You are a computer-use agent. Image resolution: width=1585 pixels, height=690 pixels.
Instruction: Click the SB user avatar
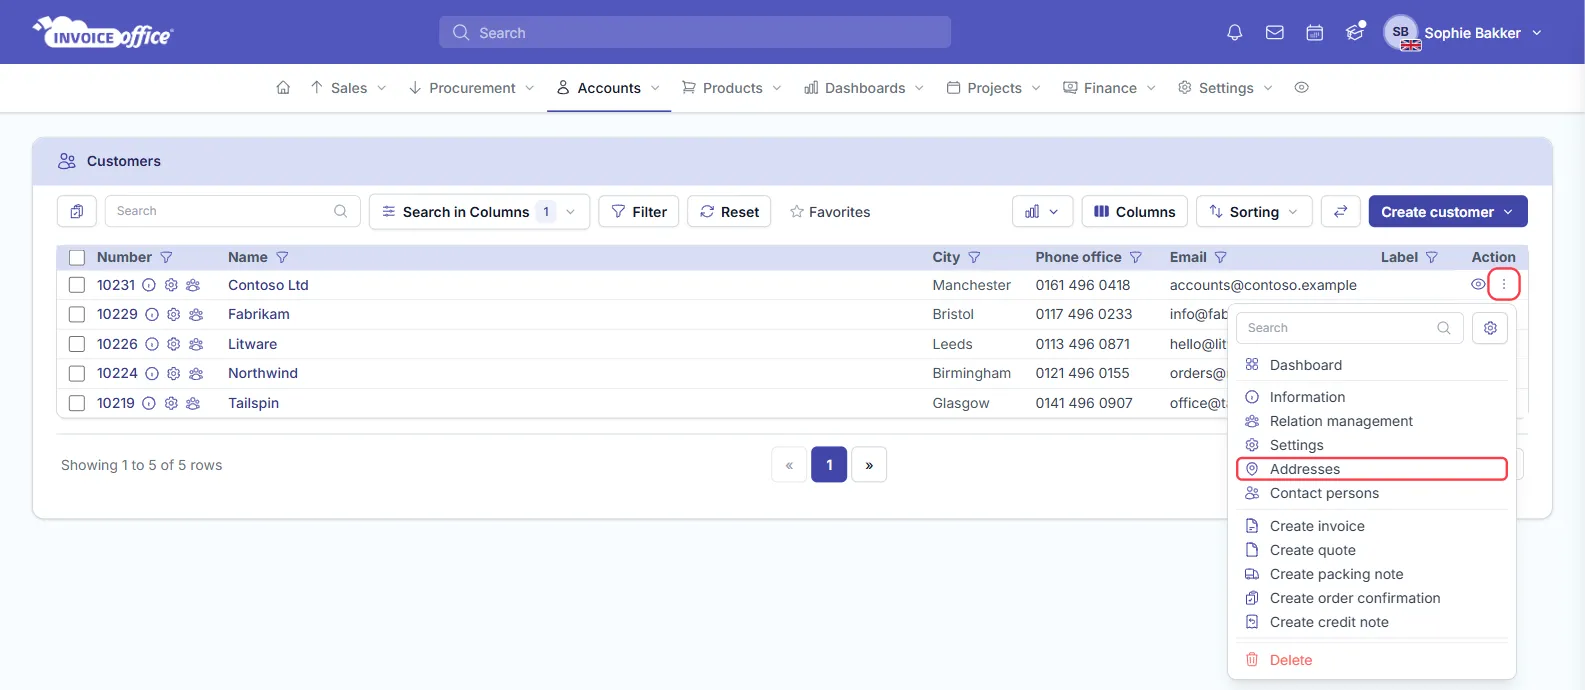1401,32
